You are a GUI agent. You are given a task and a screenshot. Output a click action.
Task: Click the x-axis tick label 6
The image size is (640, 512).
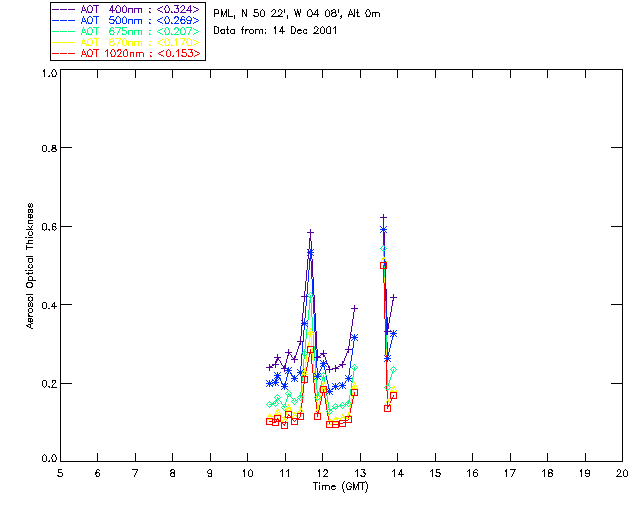(x=98, y=473)
